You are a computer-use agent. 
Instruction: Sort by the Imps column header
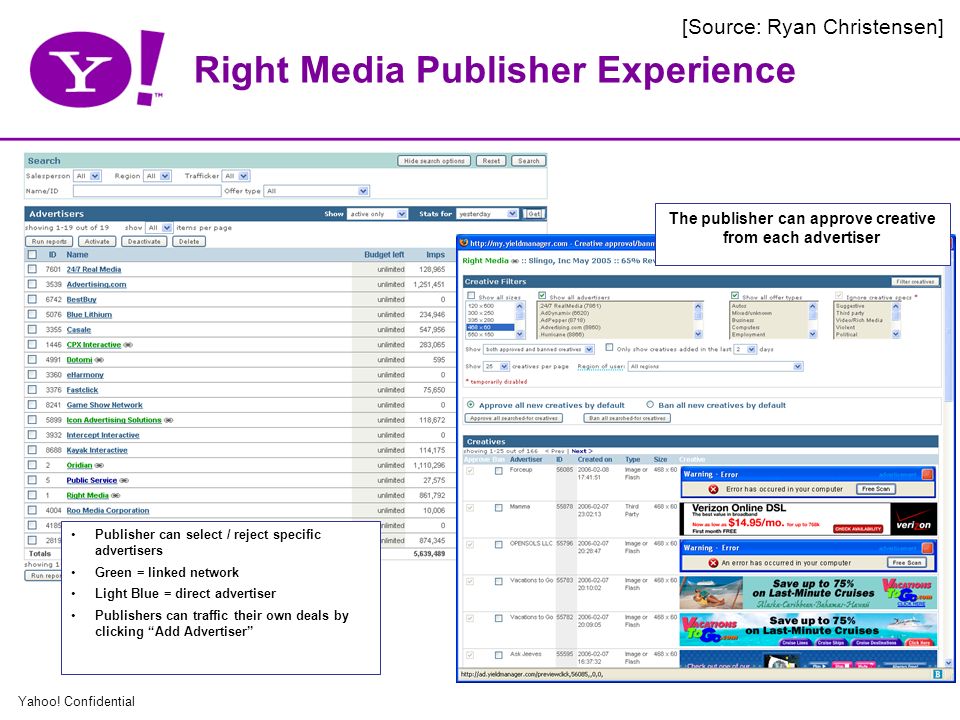[435, 255]
